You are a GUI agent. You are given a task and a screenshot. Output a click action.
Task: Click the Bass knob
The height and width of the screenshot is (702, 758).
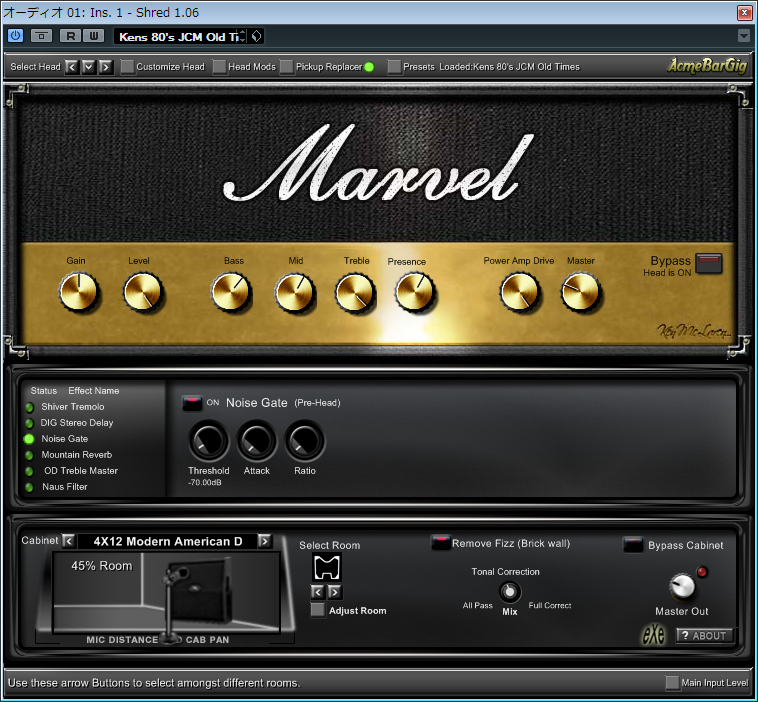(231, 292)
